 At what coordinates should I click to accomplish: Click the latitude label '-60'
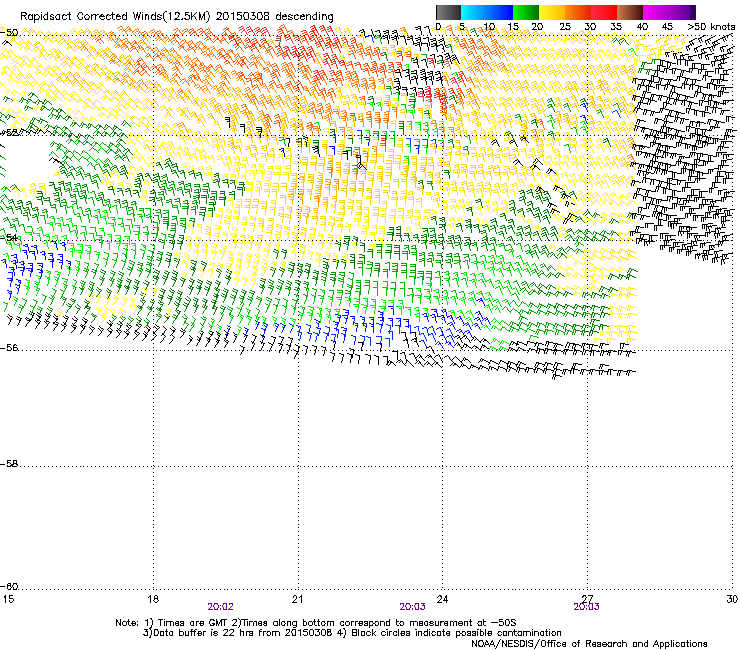coord(9,586)
